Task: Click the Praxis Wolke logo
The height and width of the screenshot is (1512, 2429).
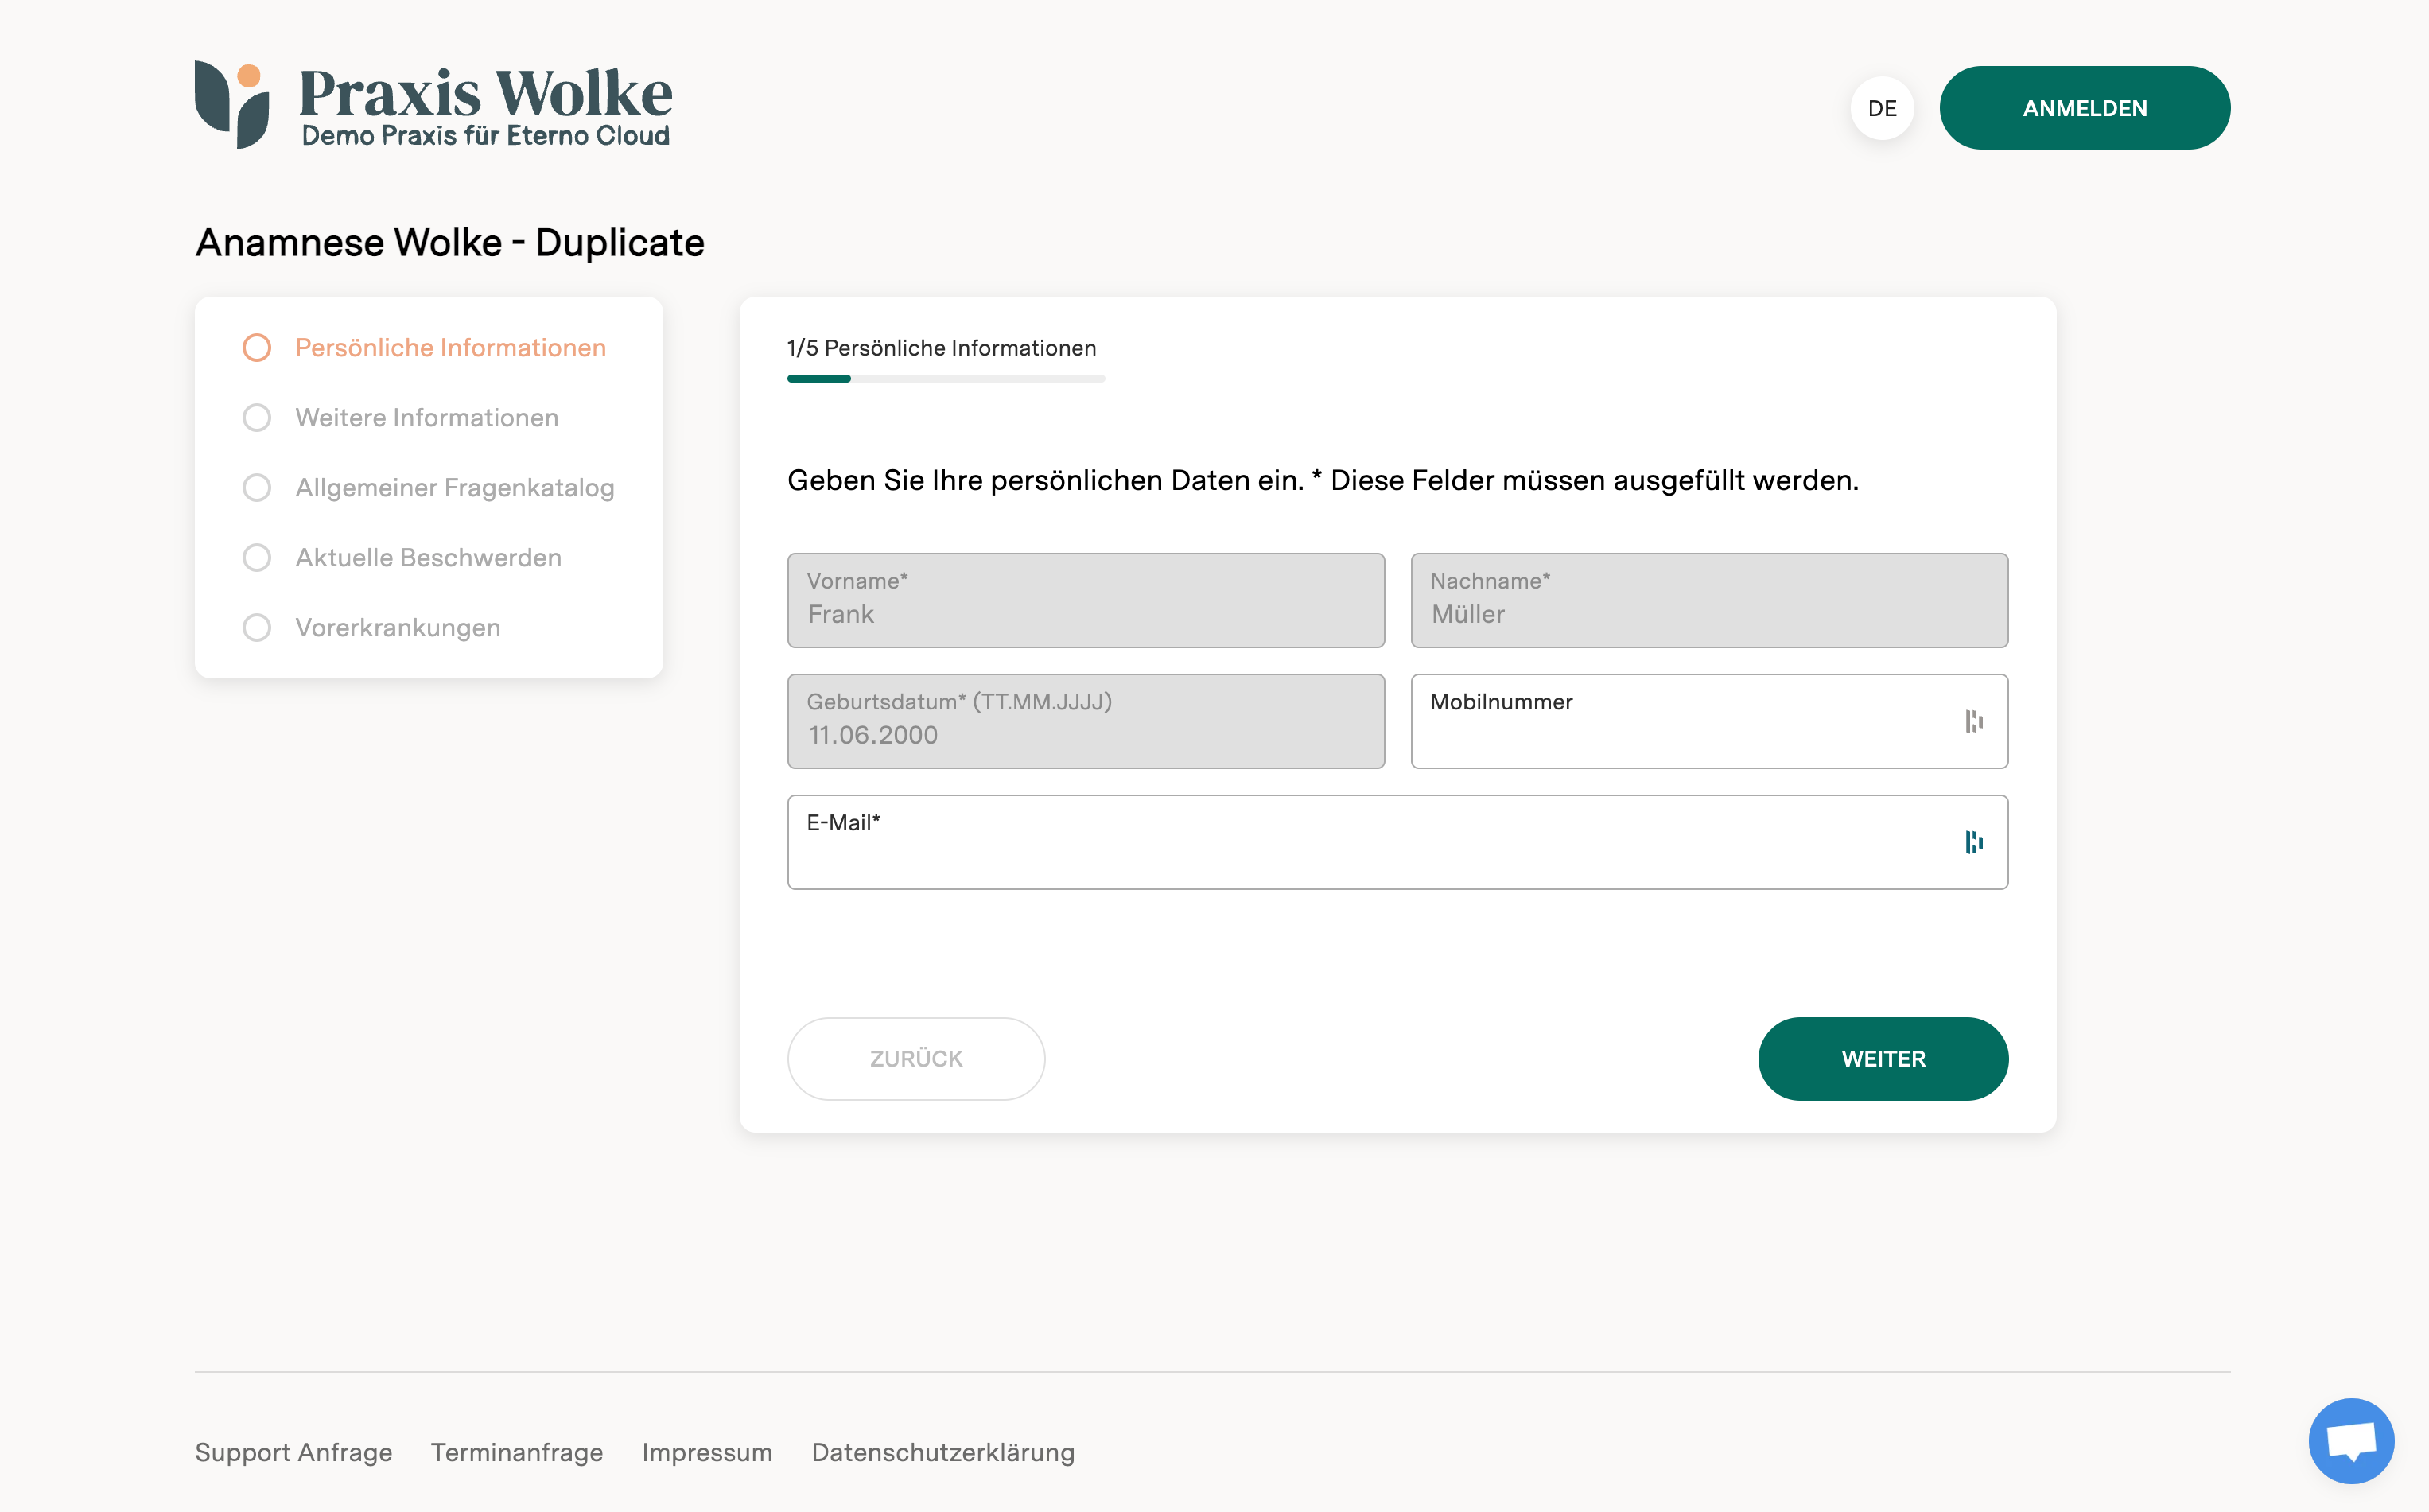Action: [433, 104]
